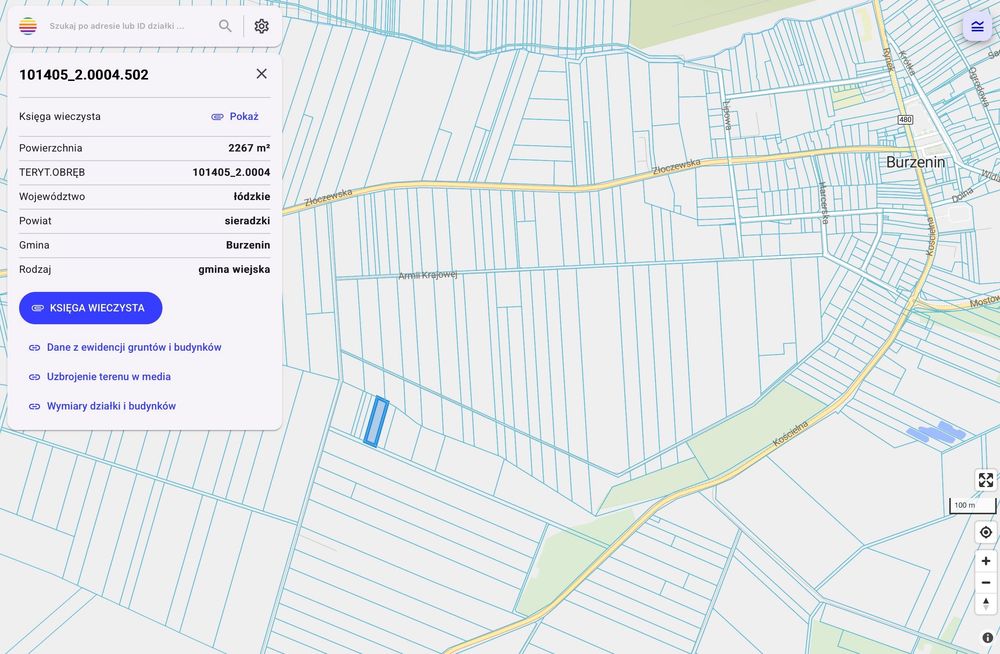This screenshot has width=1000, height=654.
Task: Reset map north compass arrow
Action: (985, 604)
